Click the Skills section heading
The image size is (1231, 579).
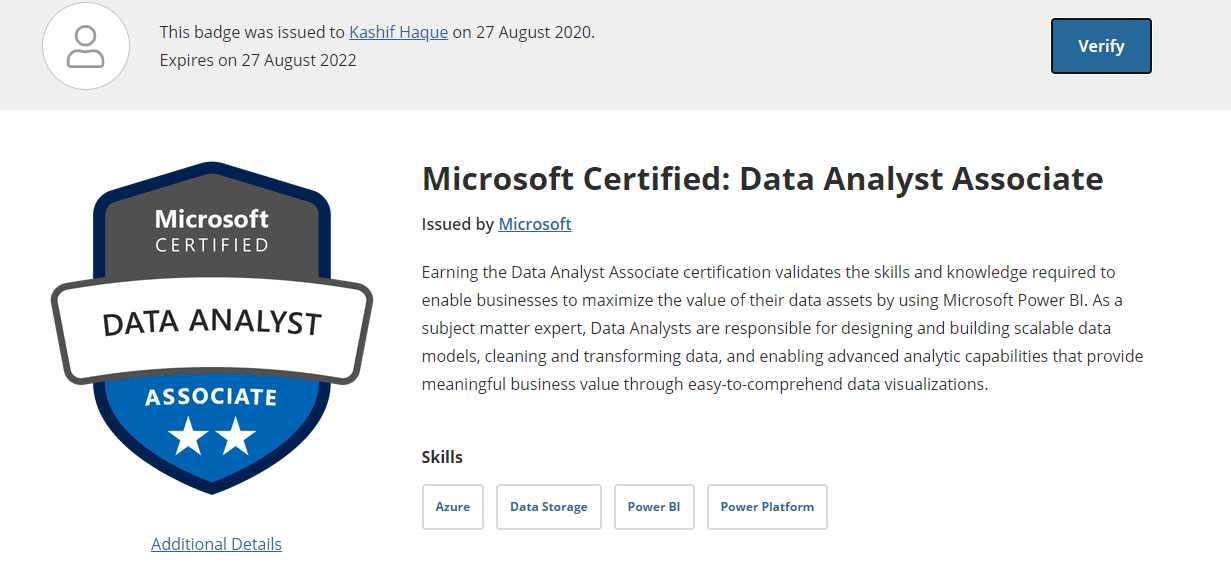click(x=442, y=457)
